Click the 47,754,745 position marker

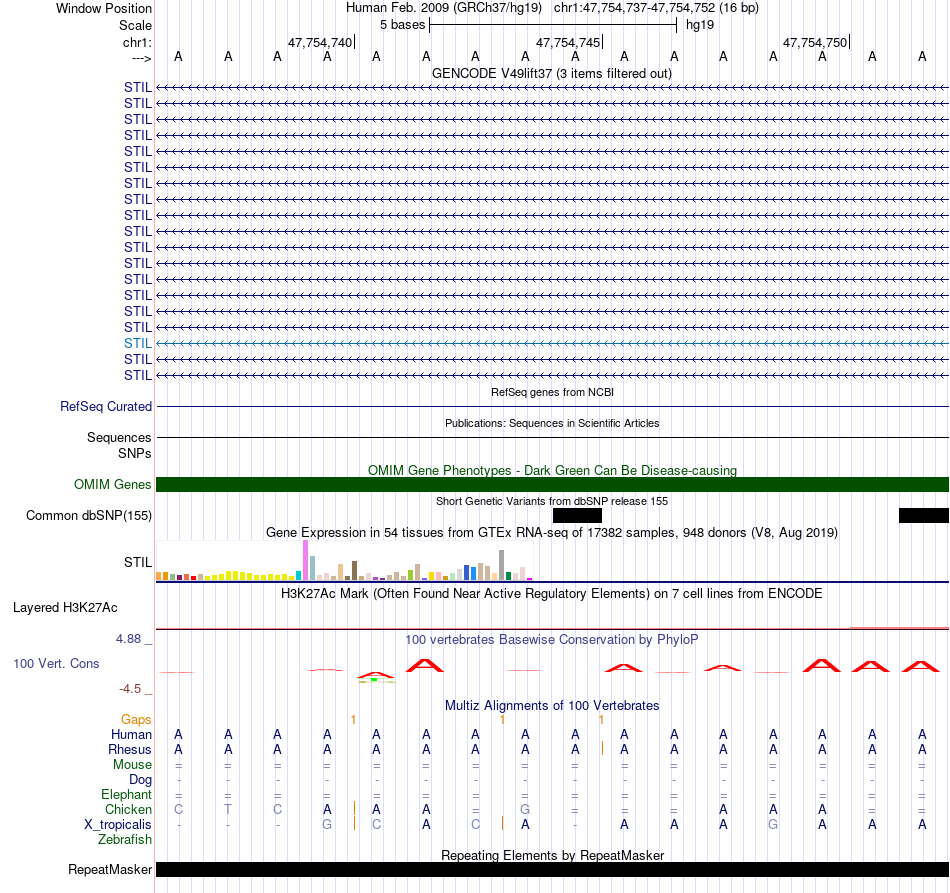tap(568, 42)
